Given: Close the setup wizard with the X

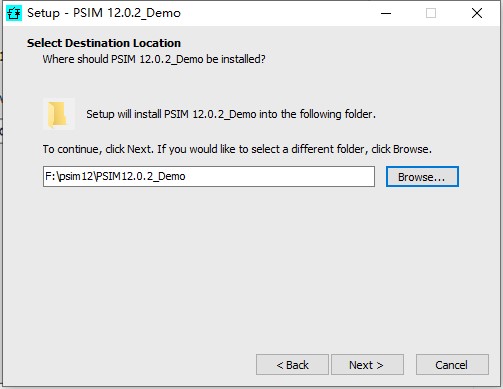Looking at the screenshot, I should (x=477, y=13).
